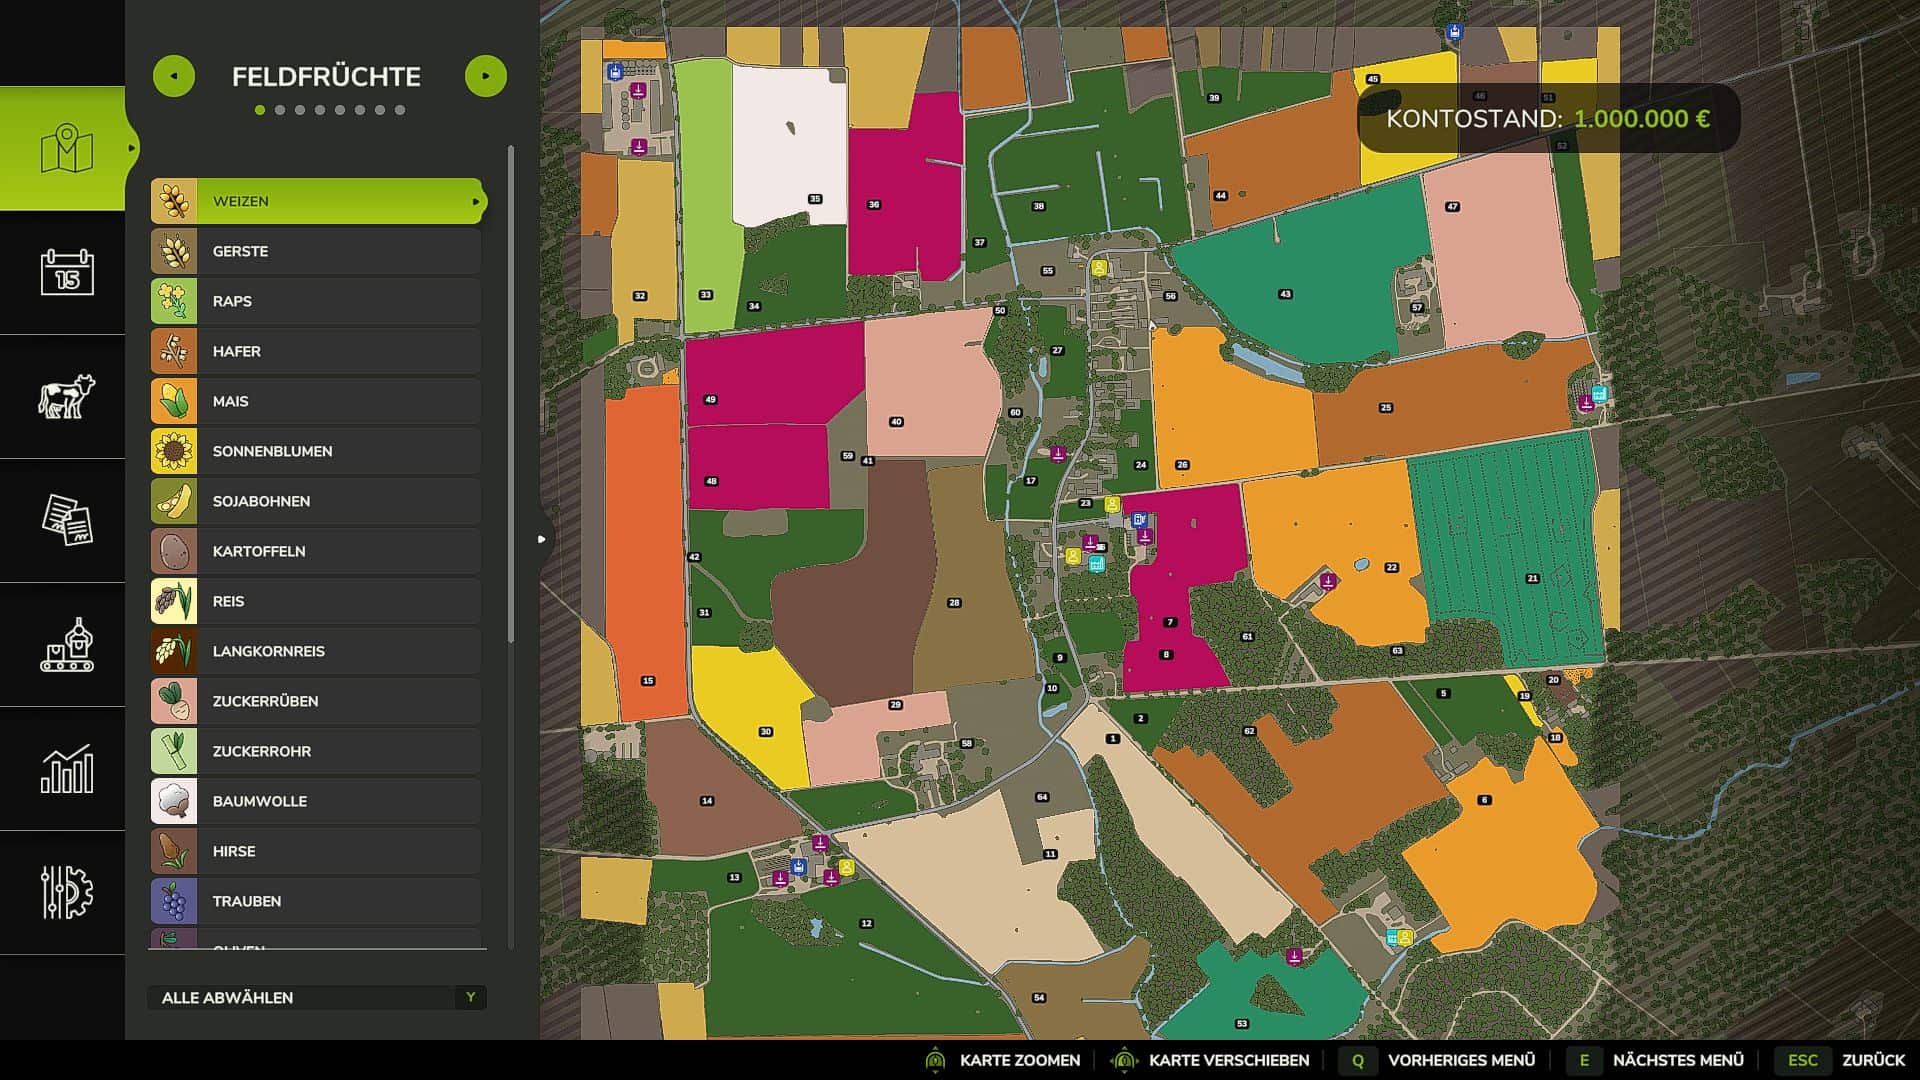Screen dimensions: 1920x1080
Task: Open the calendar sidebar icon
Action: [x=67, y=272]
